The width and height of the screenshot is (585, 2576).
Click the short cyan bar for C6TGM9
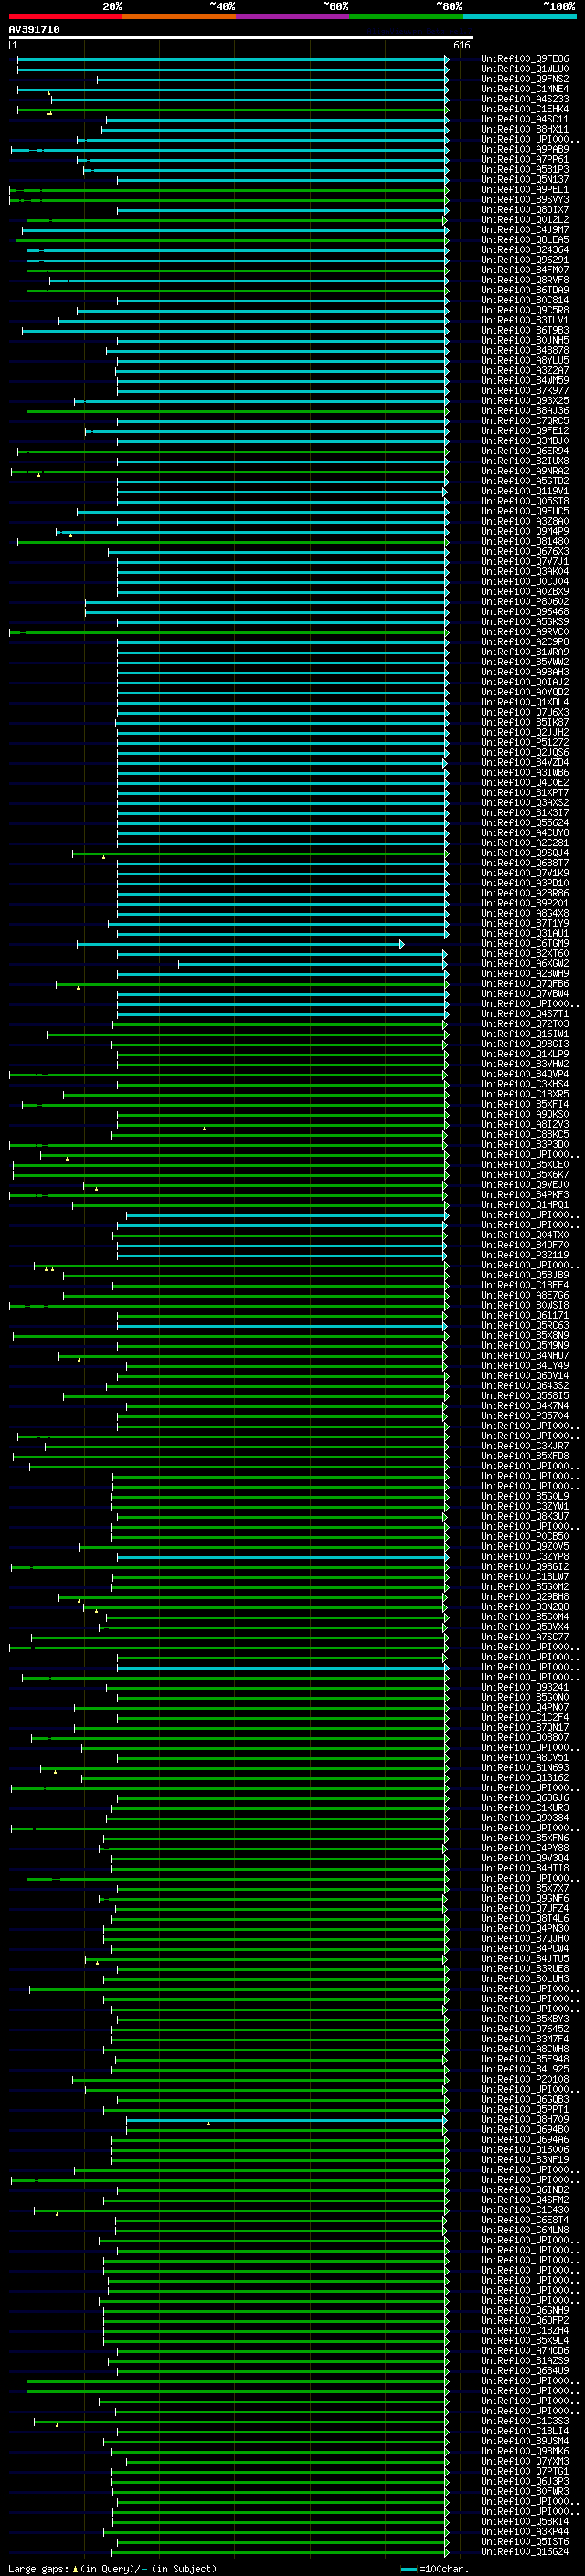coord(240,944)
